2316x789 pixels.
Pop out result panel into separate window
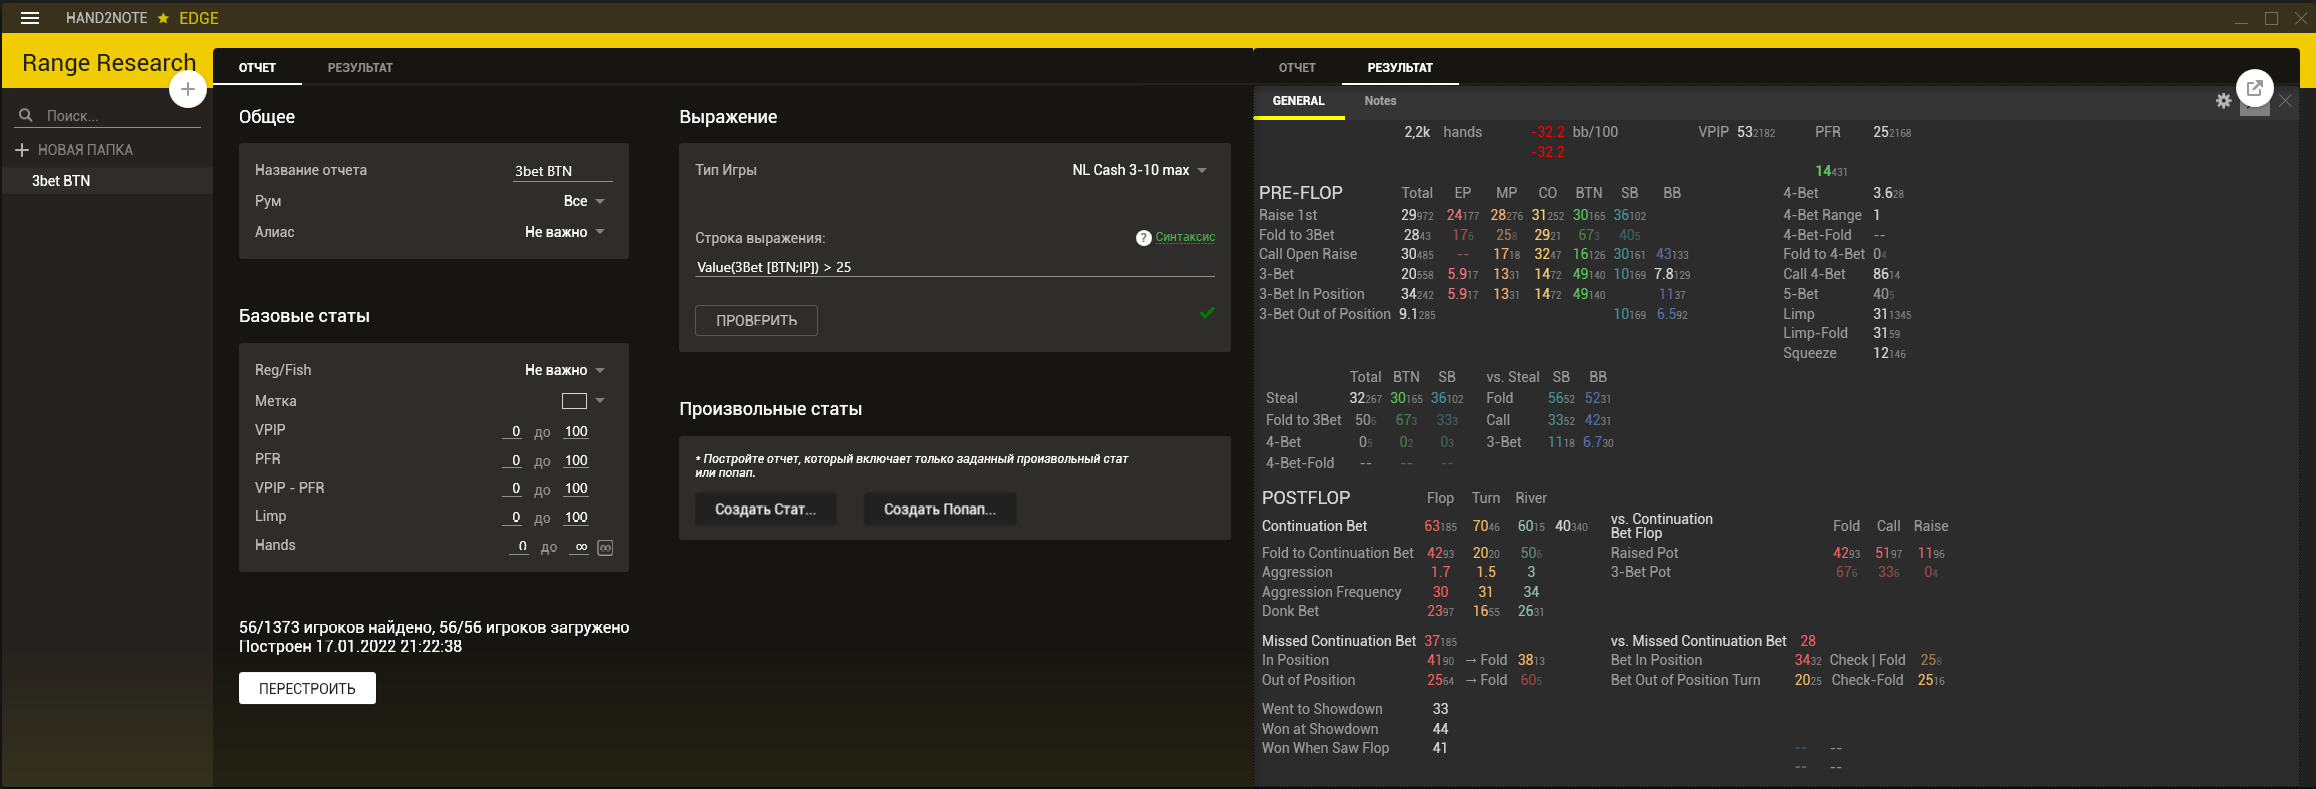pos(2254,89)
